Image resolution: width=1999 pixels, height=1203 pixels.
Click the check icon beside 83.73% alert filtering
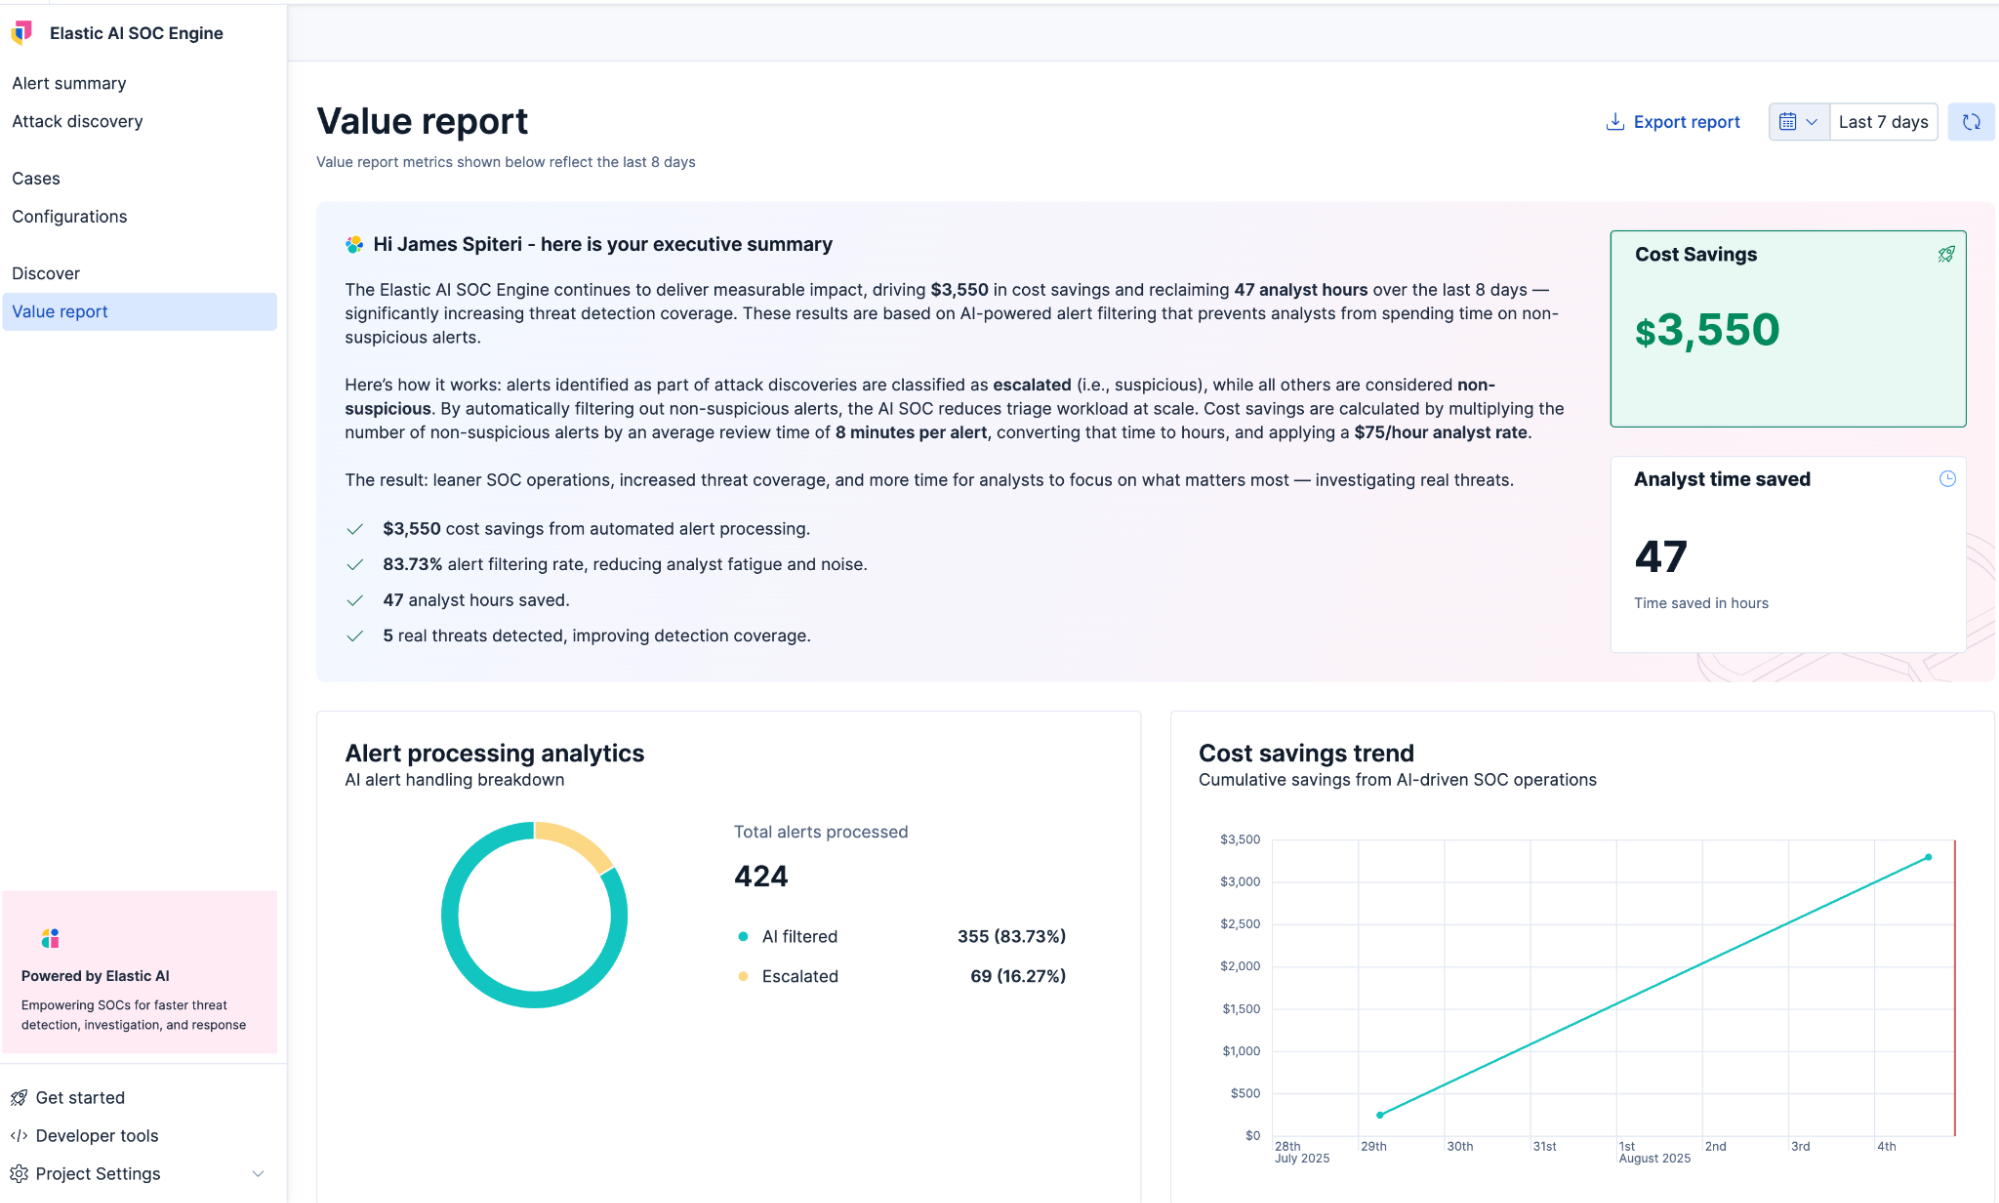(x=354, y=564)
